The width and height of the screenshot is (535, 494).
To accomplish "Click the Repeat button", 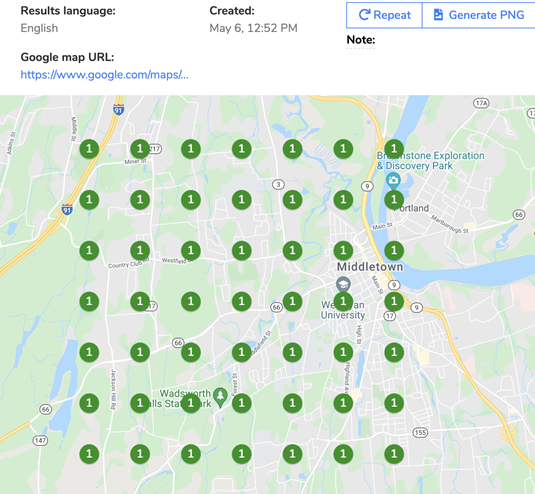I will 385,15.
